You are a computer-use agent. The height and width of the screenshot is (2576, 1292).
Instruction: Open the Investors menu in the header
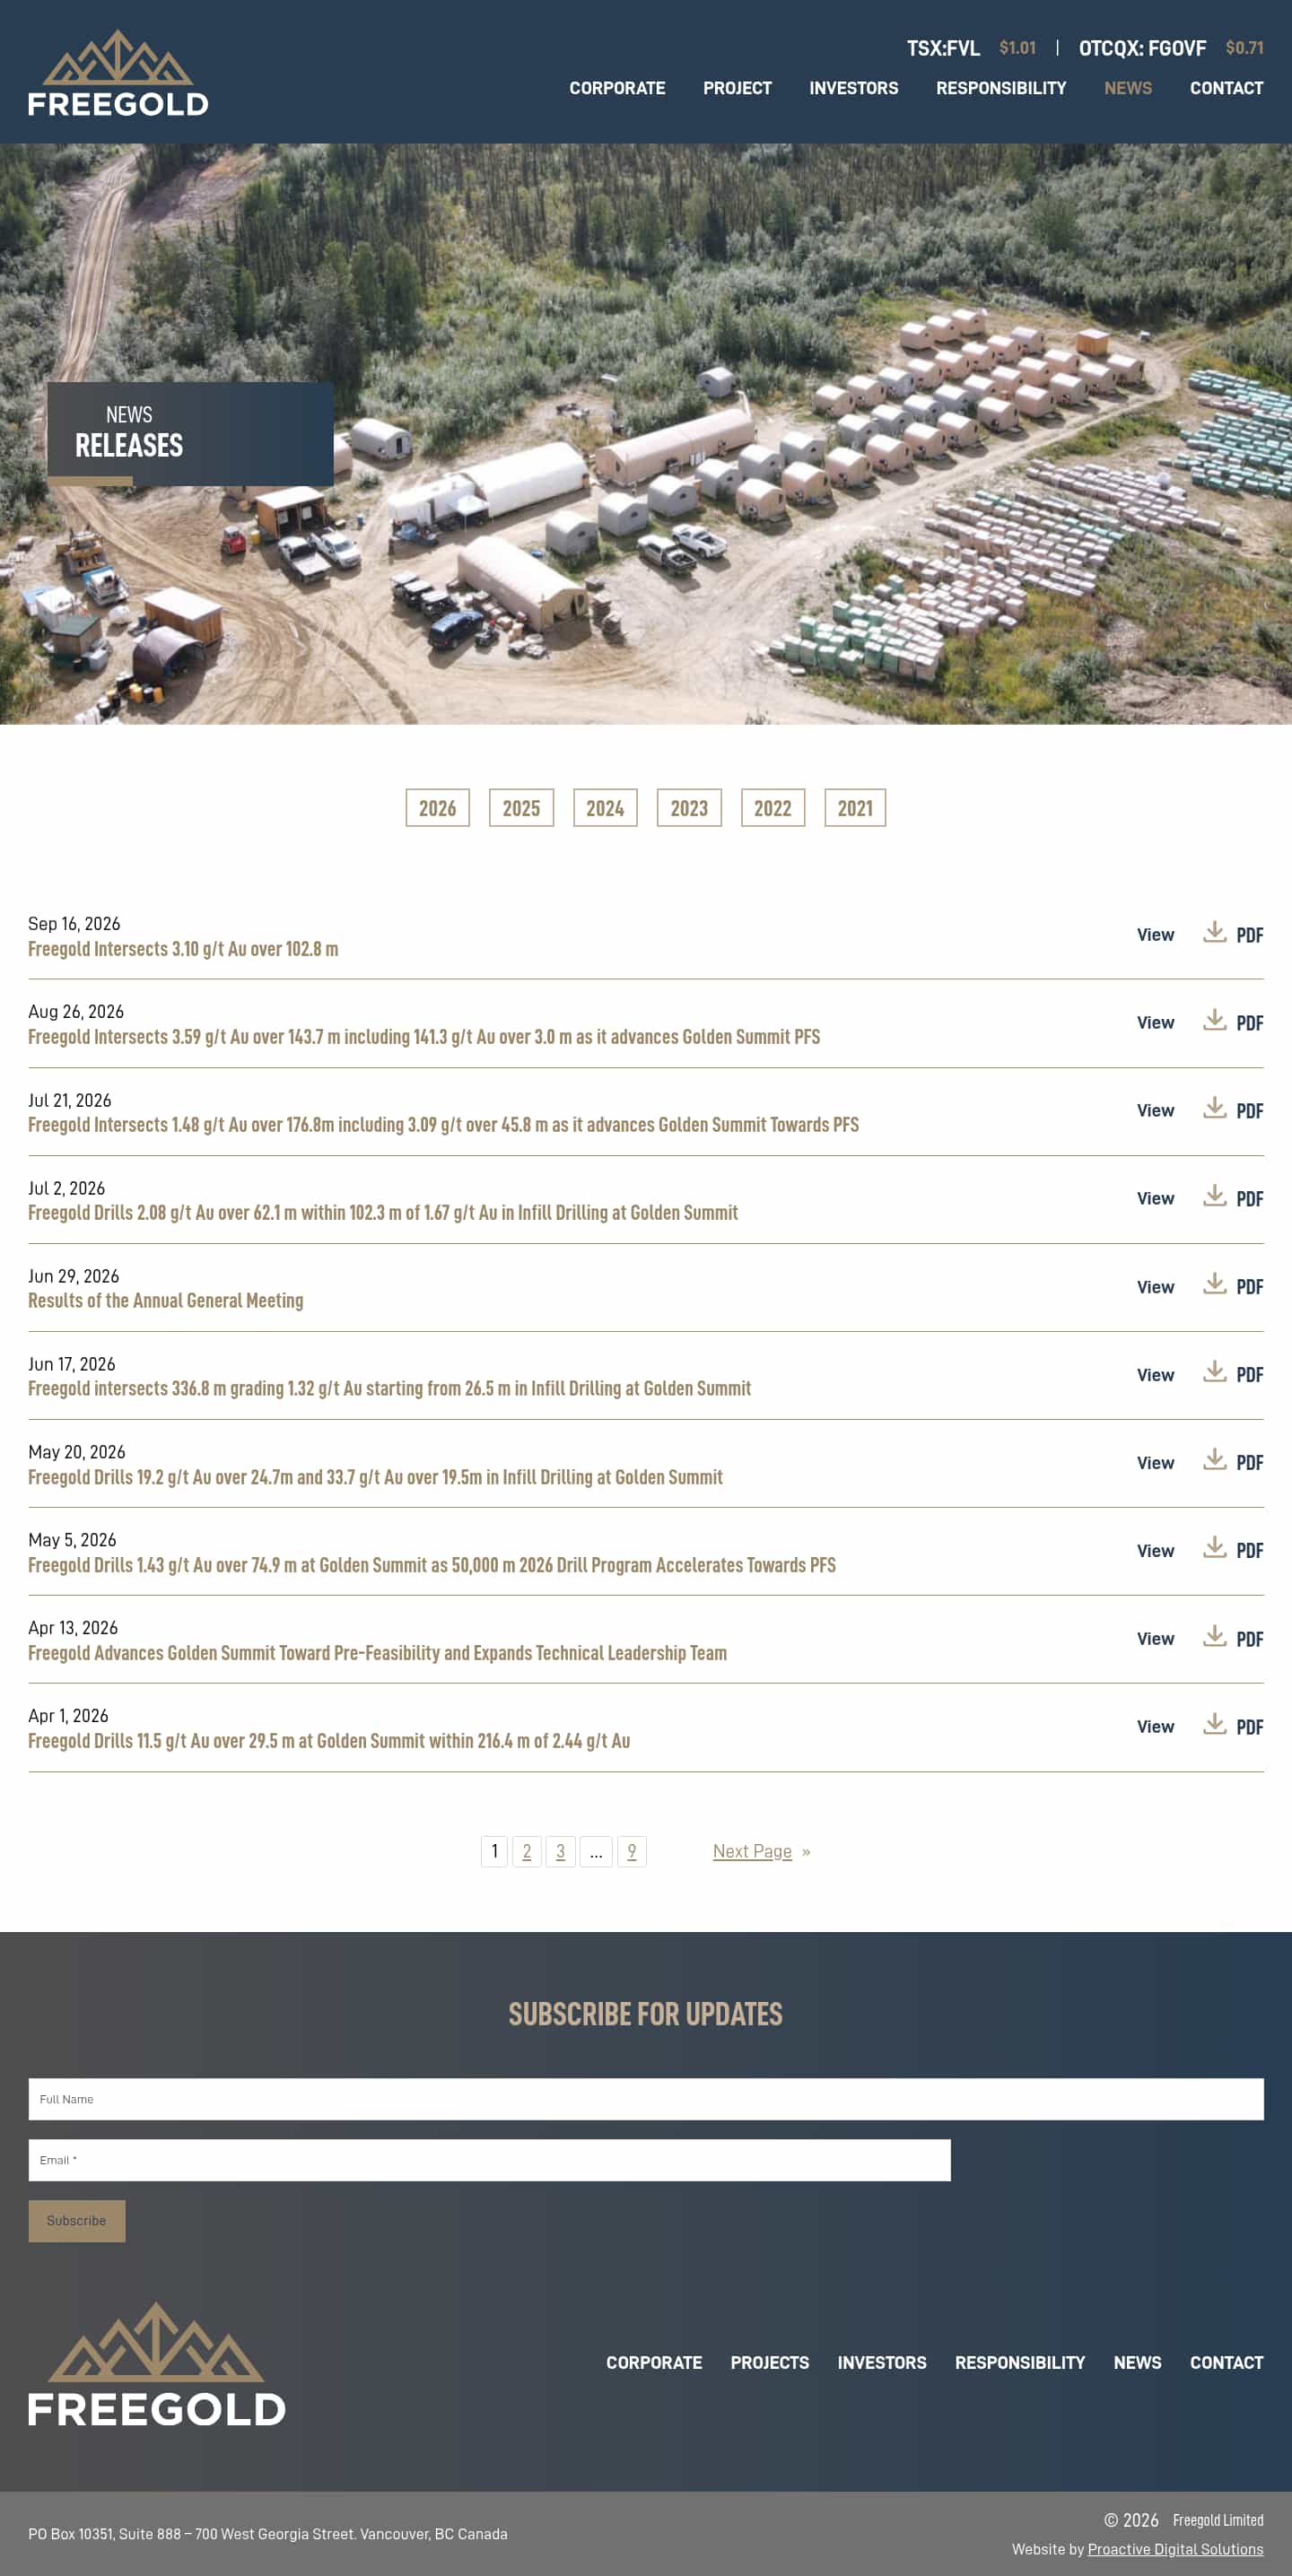(x=853, y=88)
